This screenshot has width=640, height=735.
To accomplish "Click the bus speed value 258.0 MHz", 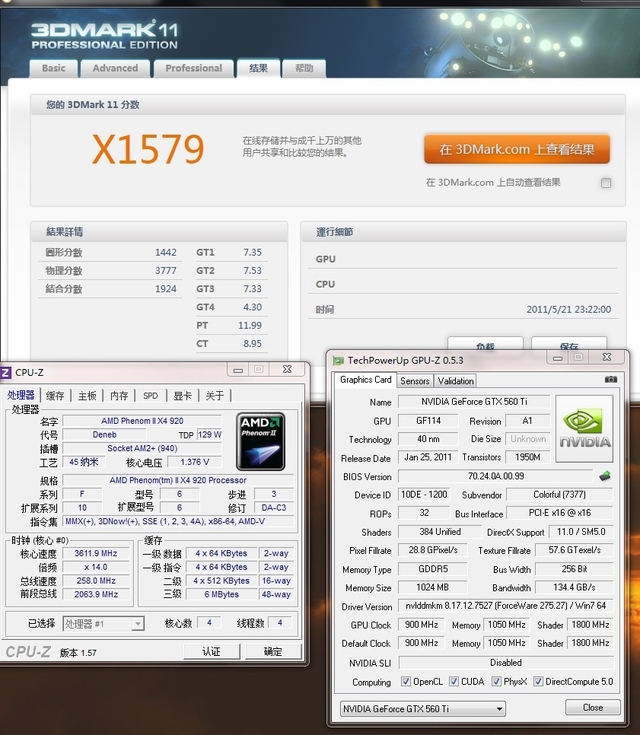I will coord(96,581).
